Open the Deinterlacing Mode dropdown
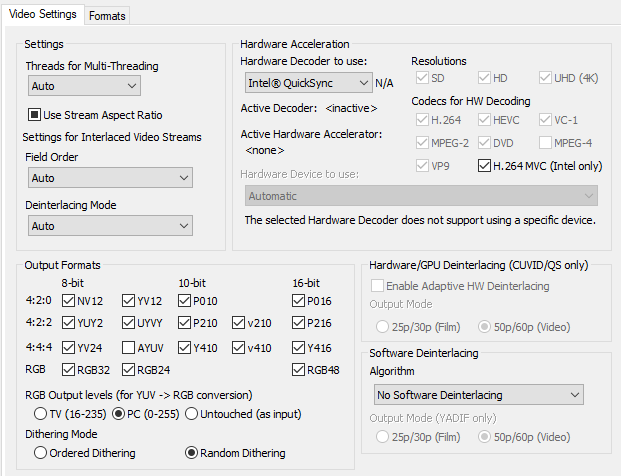 tap(109, 227)
